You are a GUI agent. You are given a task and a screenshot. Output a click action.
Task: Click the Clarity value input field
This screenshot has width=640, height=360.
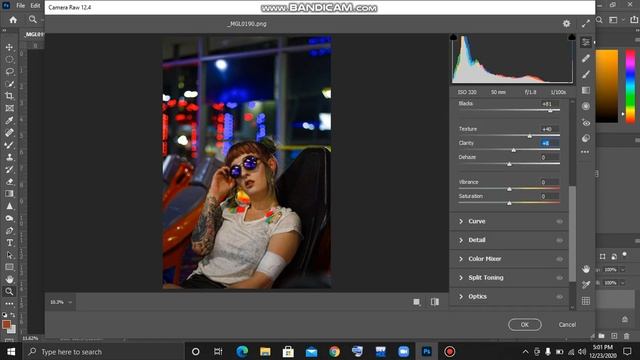coord(549,143)
